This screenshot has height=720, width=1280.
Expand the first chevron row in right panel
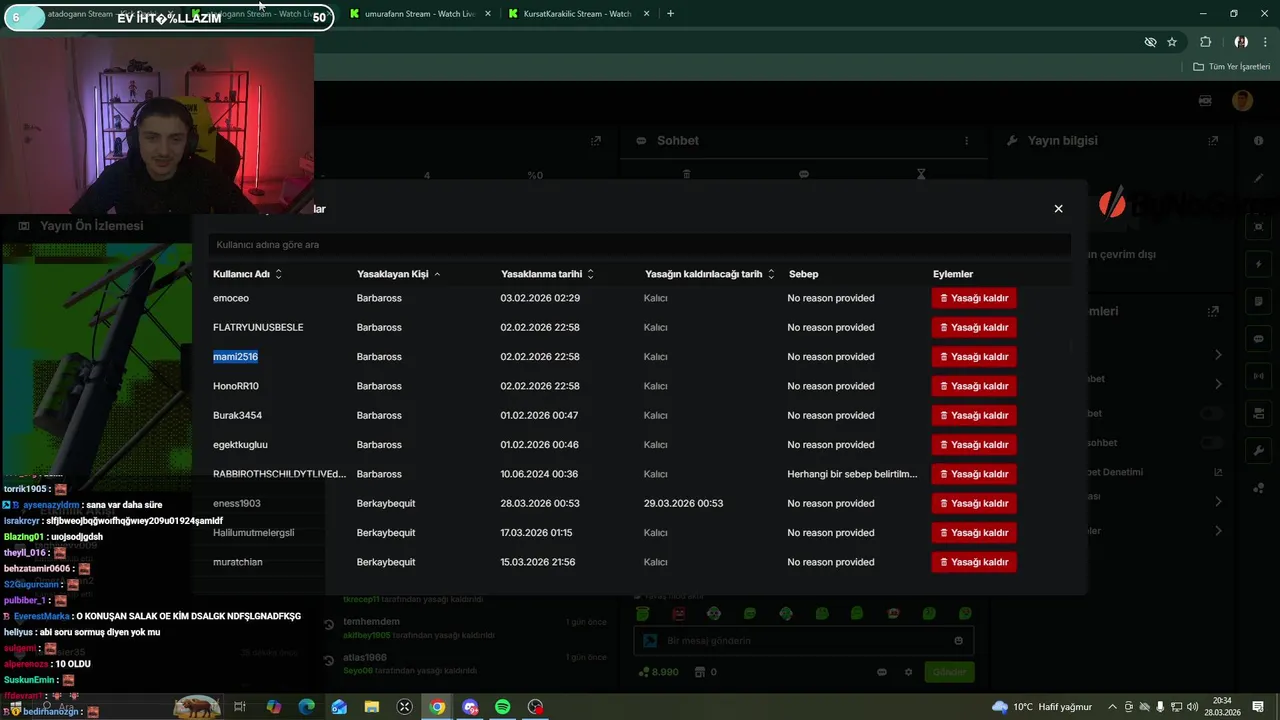coord(1218,355)
